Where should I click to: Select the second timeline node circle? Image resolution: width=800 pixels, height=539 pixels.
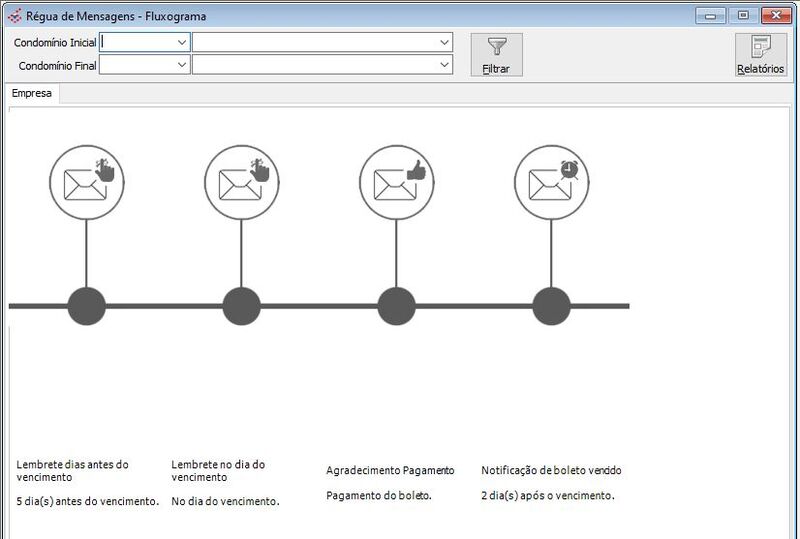pyautogui.click(x=241, y=306)
